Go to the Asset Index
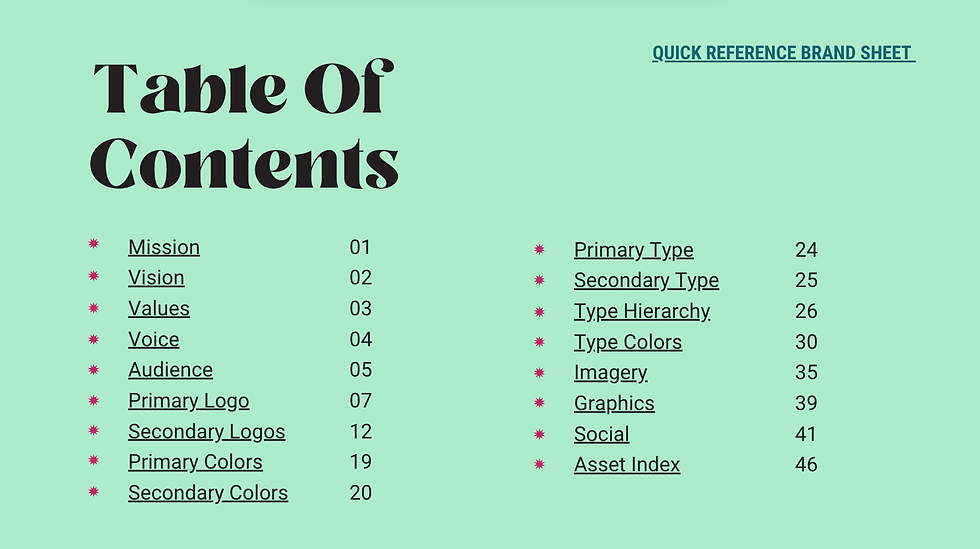Viewport: 980px width, 549px height. 627,465
